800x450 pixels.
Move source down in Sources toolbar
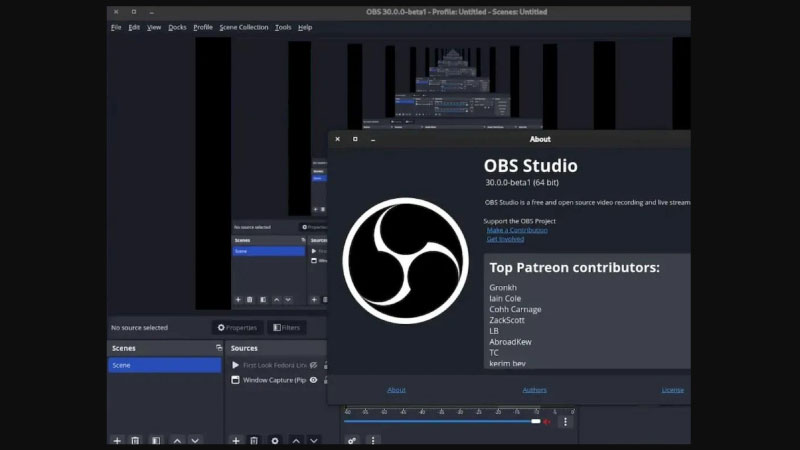click(314, 440)
